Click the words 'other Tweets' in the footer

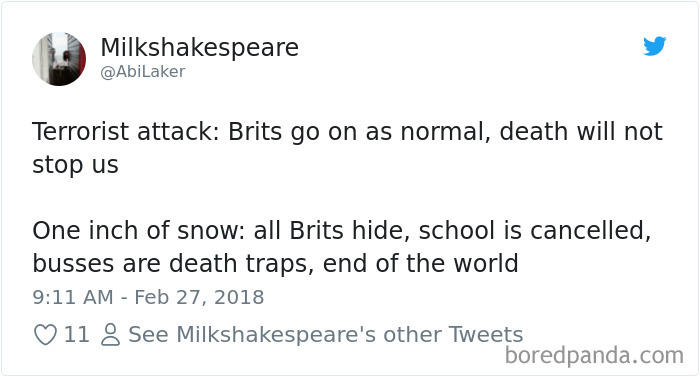tap(453, 335)
